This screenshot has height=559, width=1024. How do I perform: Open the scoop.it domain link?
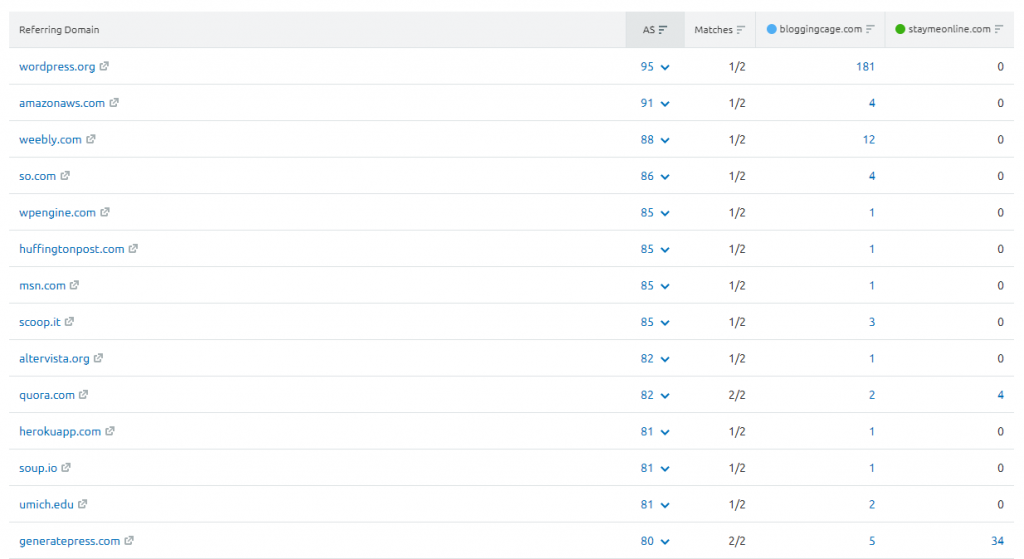click(x=40, y=322)
